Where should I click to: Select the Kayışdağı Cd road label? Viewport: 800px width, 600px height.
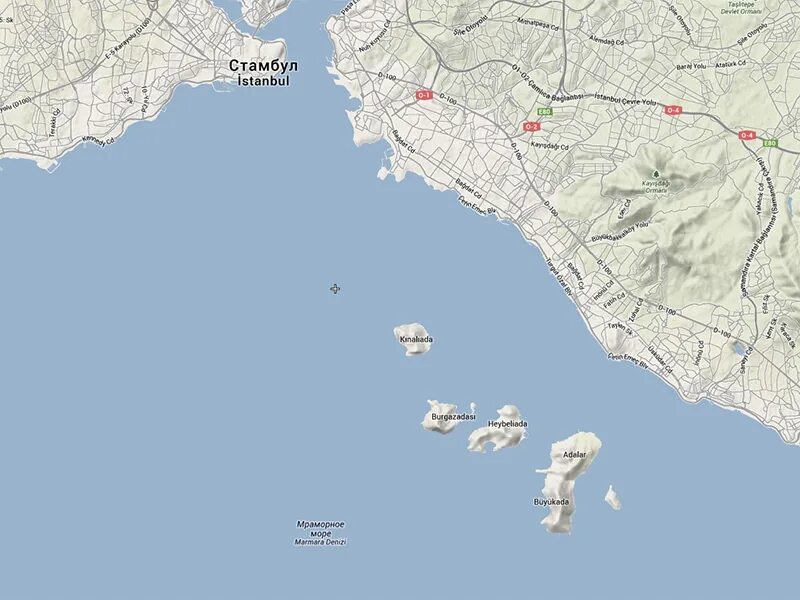click(x=549, y=145)
